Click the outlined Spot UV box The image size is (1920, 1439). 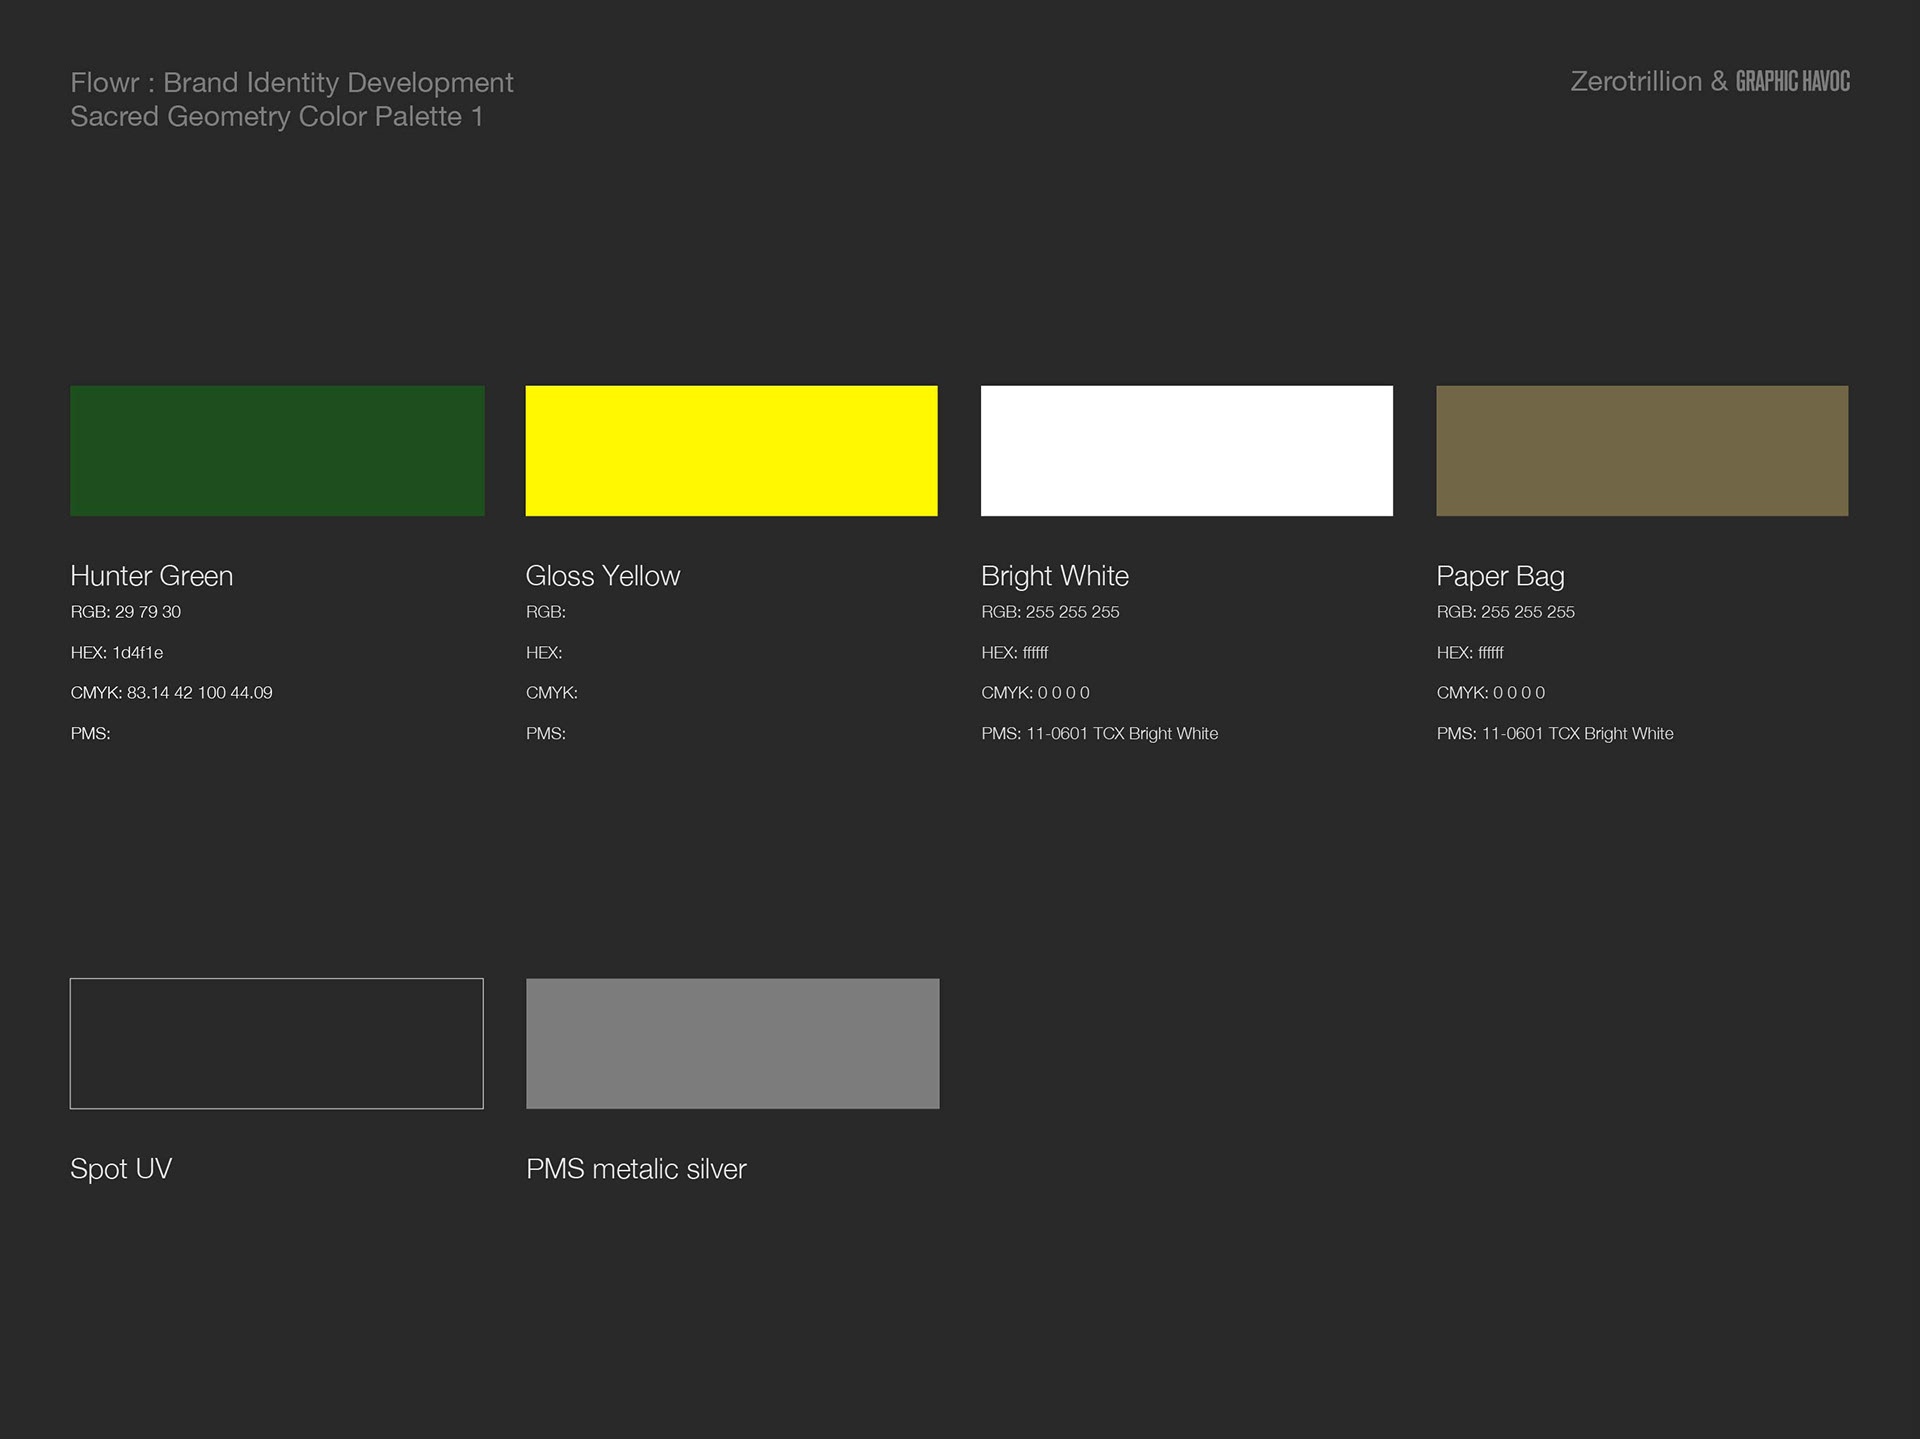277,1043
